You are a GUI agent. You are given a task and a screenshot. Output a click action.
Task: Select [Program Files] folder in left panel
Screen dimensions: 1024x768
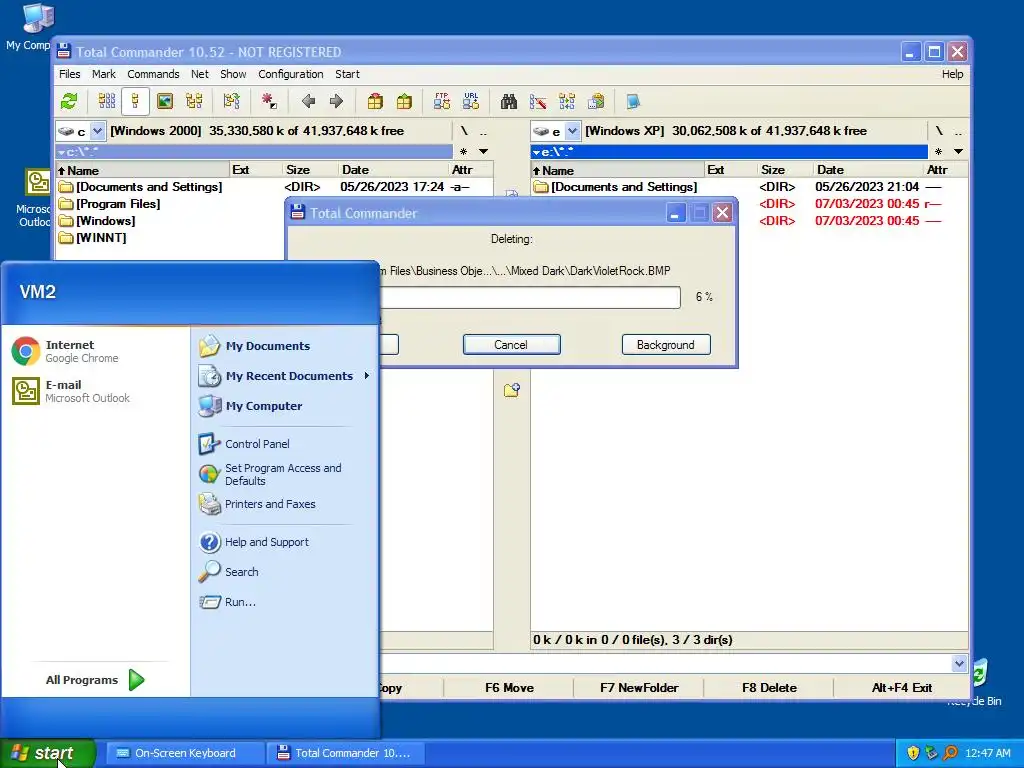click(x=118, y=204)
